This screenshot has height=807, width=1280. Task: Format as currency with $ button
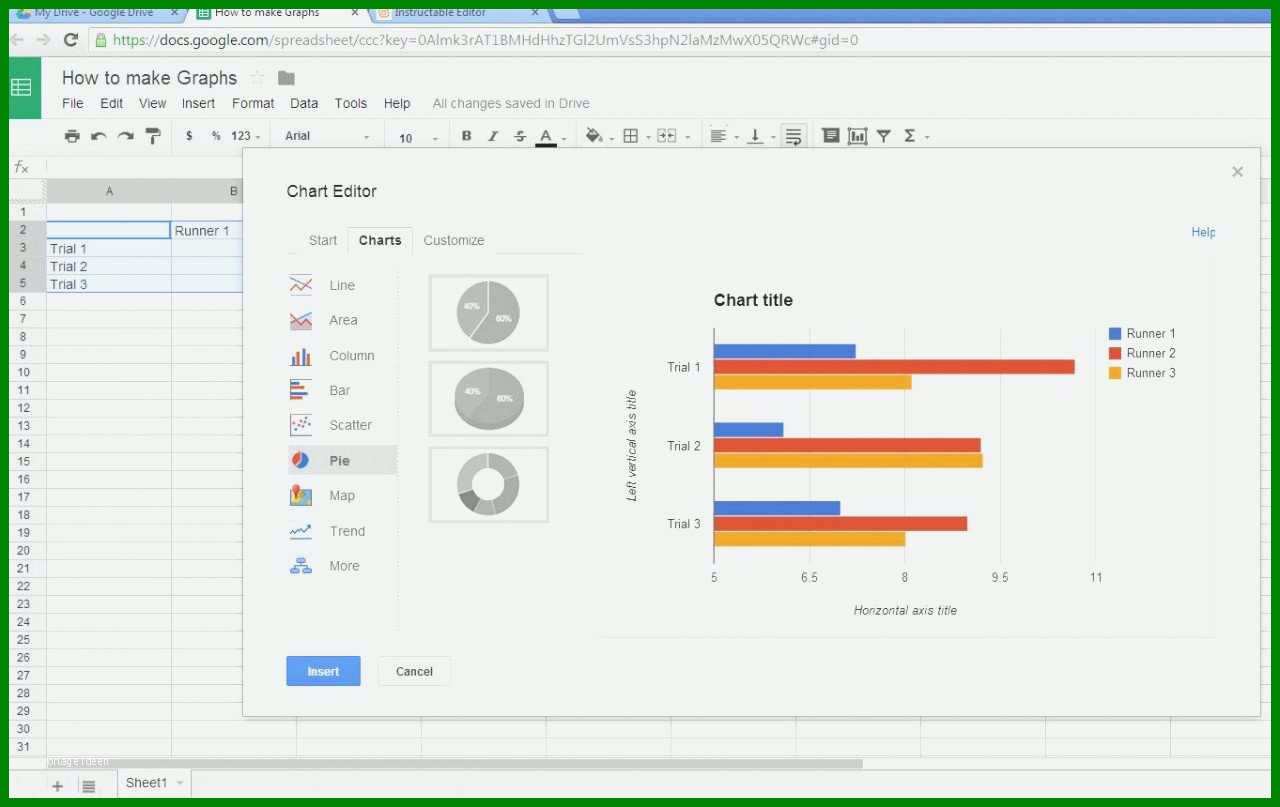(189, 136)
